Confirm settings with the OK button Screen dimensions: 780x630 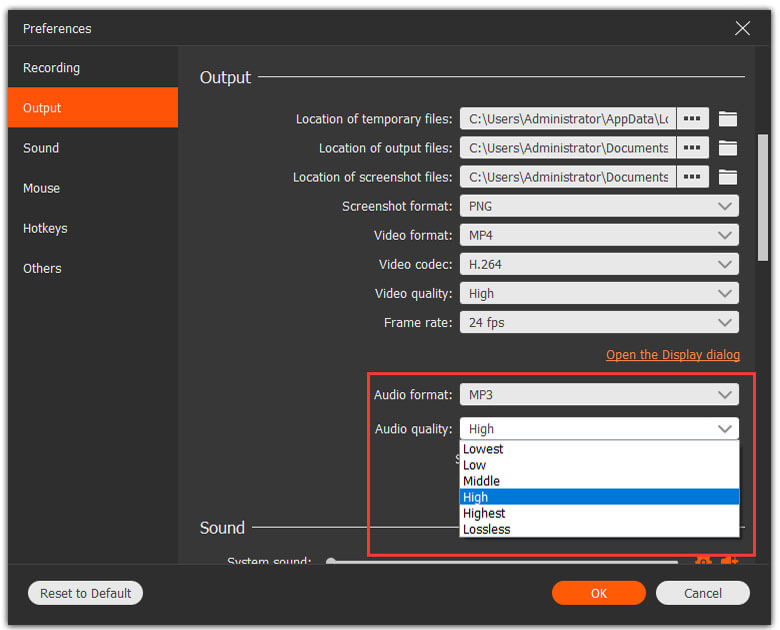[x=598, y=593]
